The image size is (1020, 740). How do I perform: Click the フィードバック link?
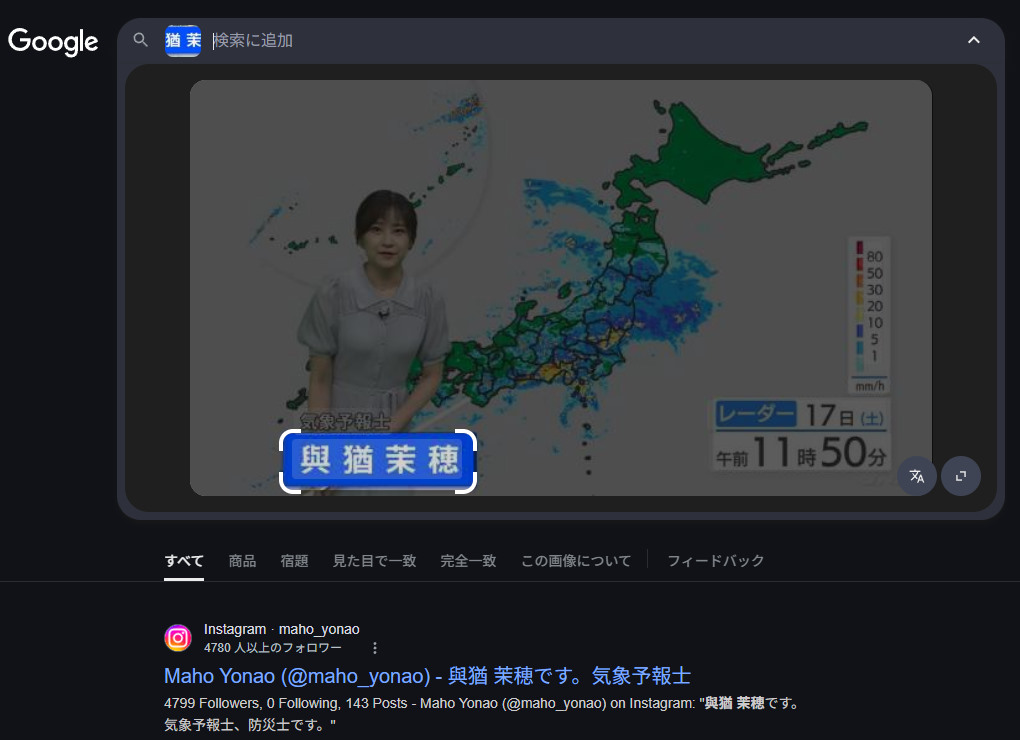click(x=716, y=561)
